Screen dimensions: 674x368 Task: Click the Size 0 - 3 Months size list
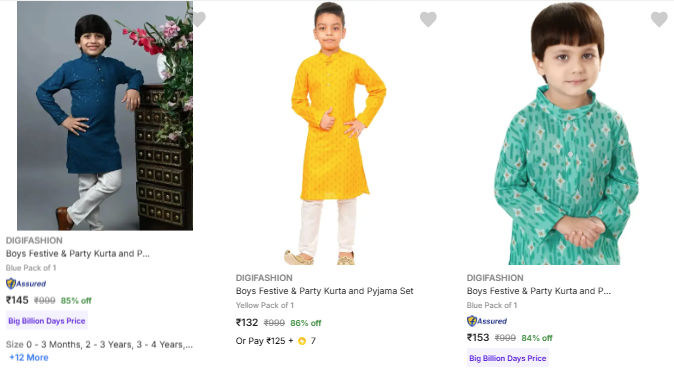coord(99,345)
